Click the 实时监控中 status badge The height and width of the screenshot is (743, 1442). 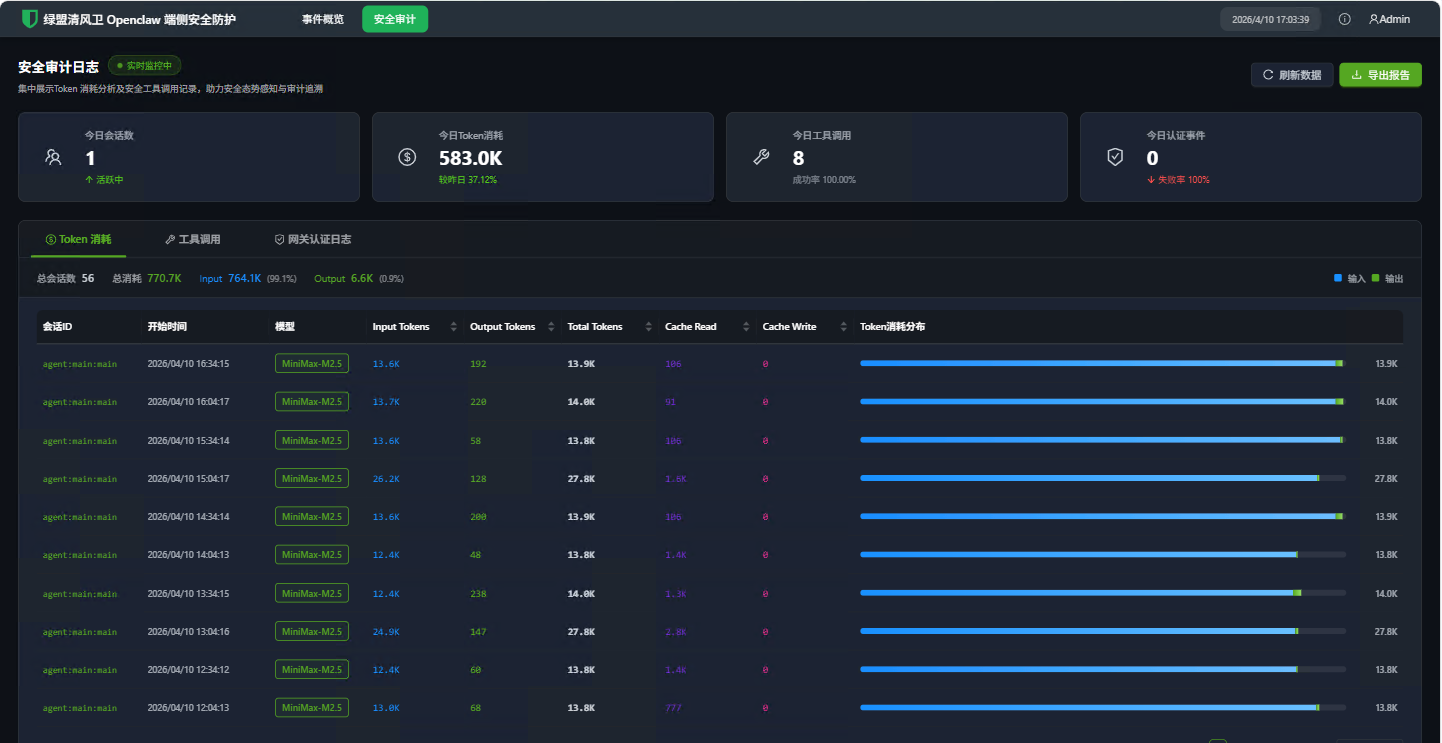(144, 65)
